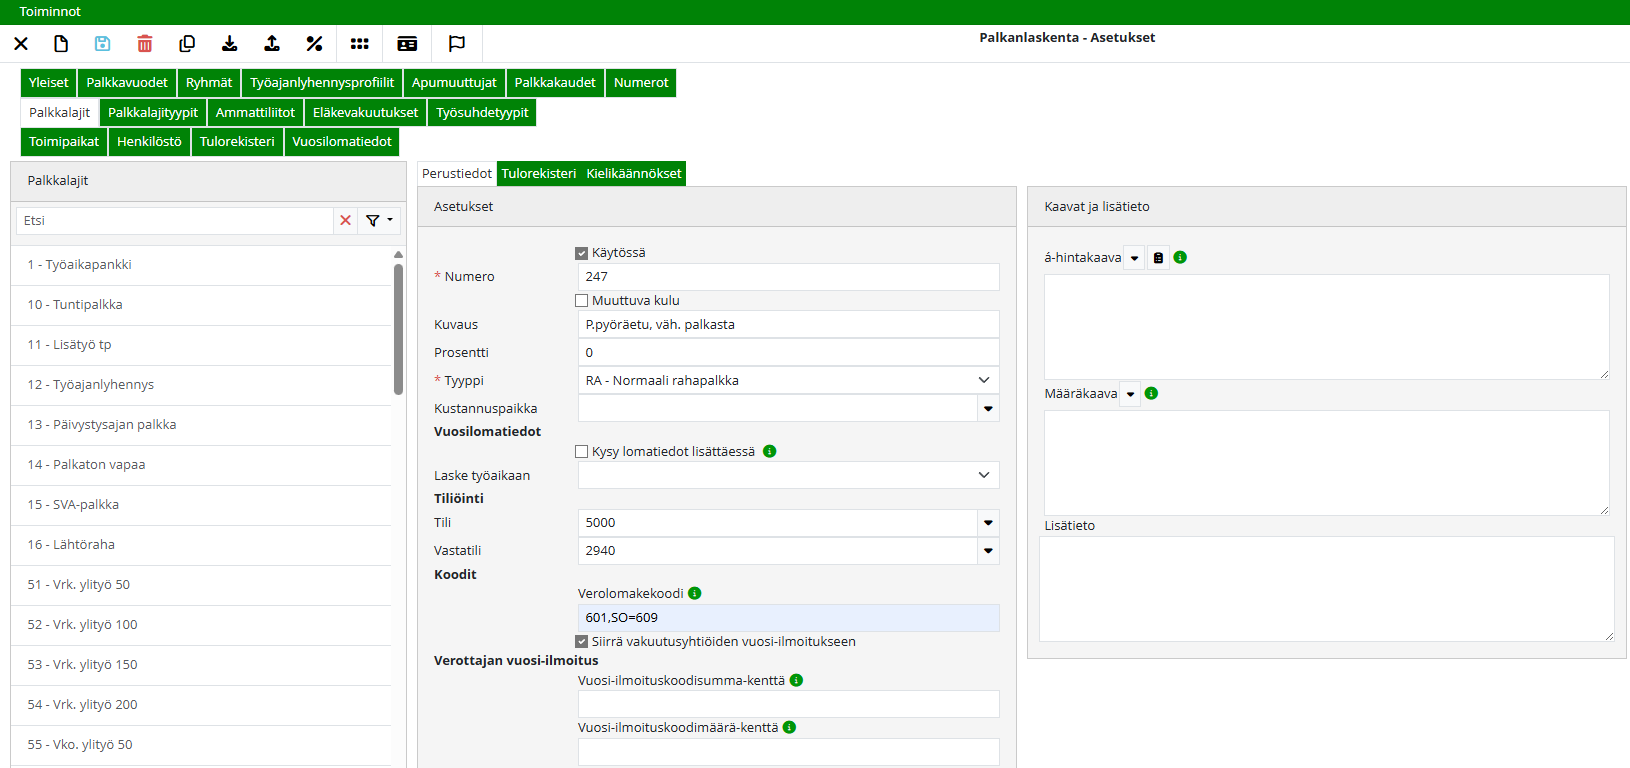This screenshot has width=1630, height=768.
Task: Click the clipboard icon beside á-hintakaava
Action: [1158, 258]
